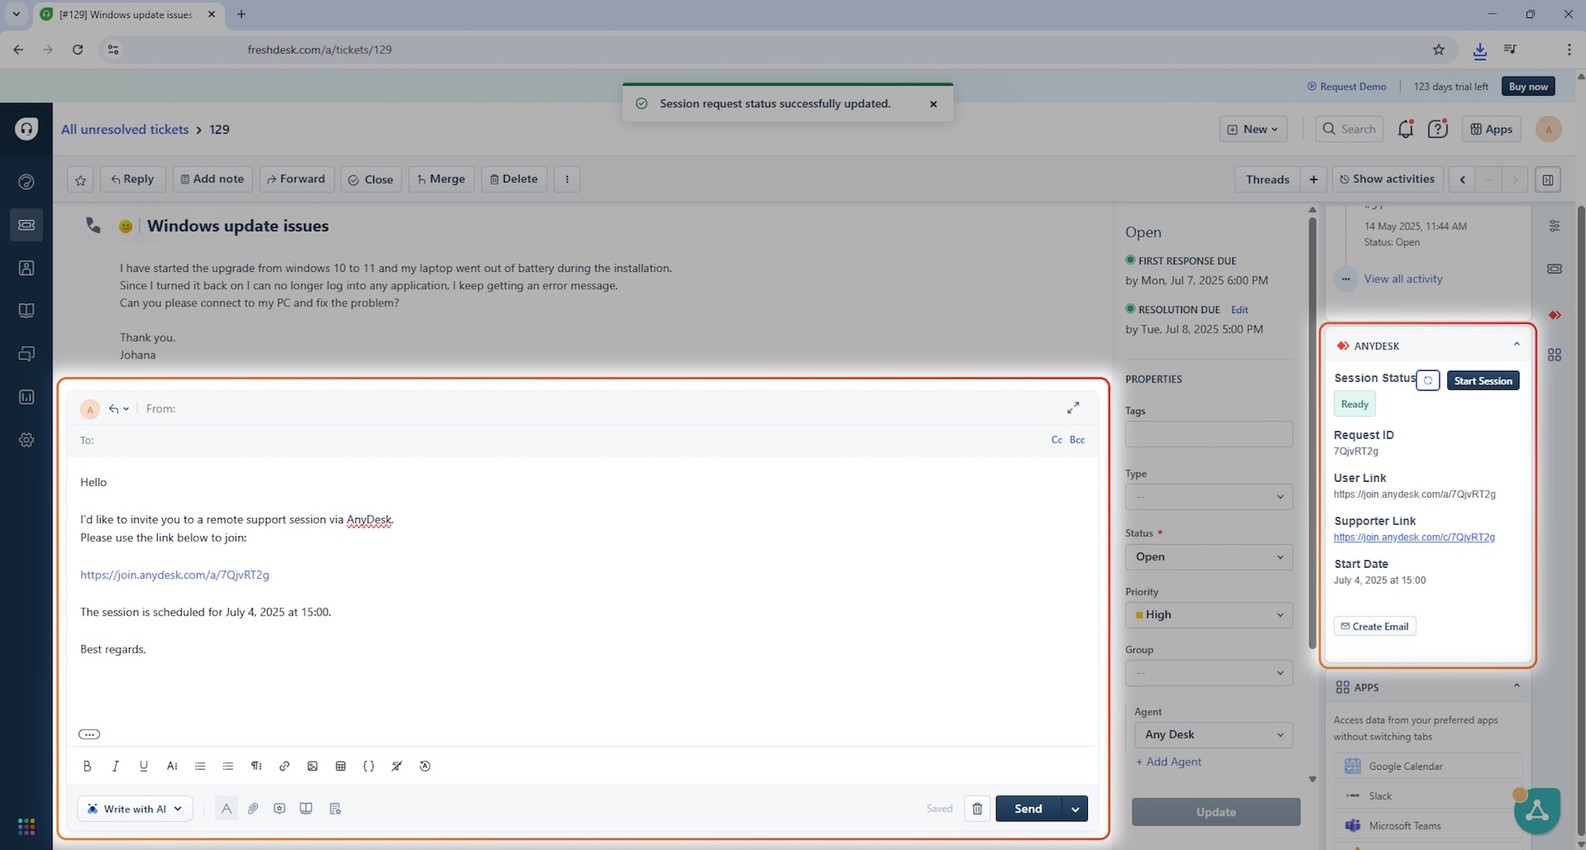Apply italic formatting in the reply editor
Image resolution: width=1586 pixels, height=850 pixels.
115,766
